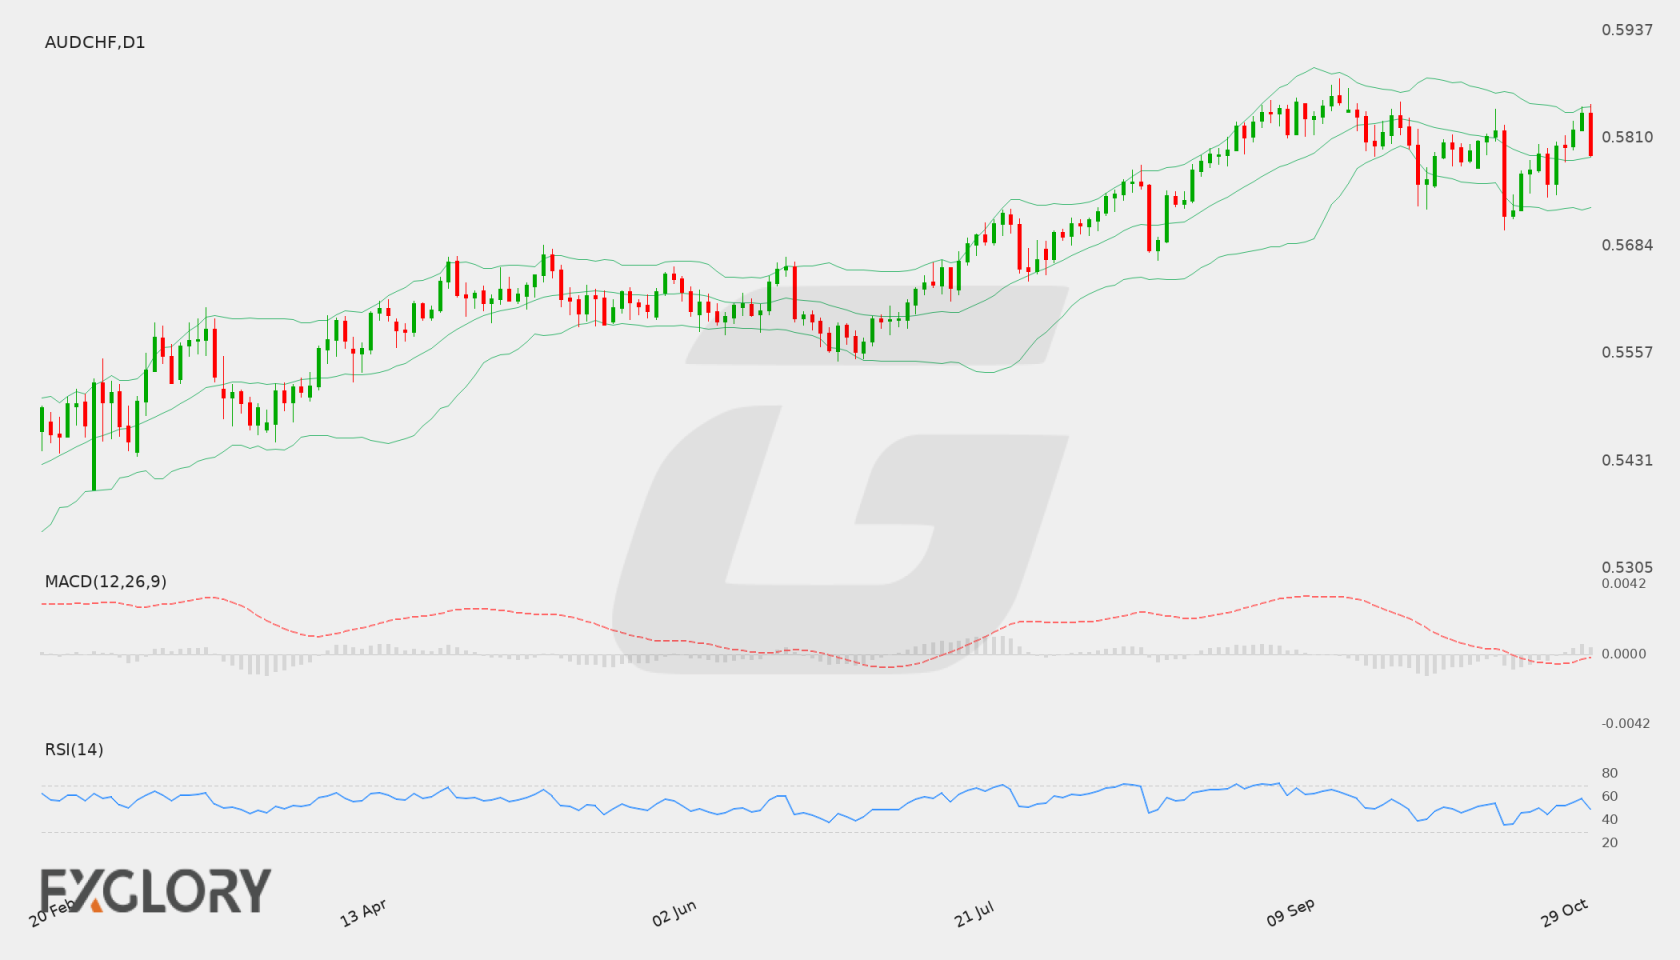
Task: Click the MACD -0.0042 scale value
Action: click(x=1626, y=723)
